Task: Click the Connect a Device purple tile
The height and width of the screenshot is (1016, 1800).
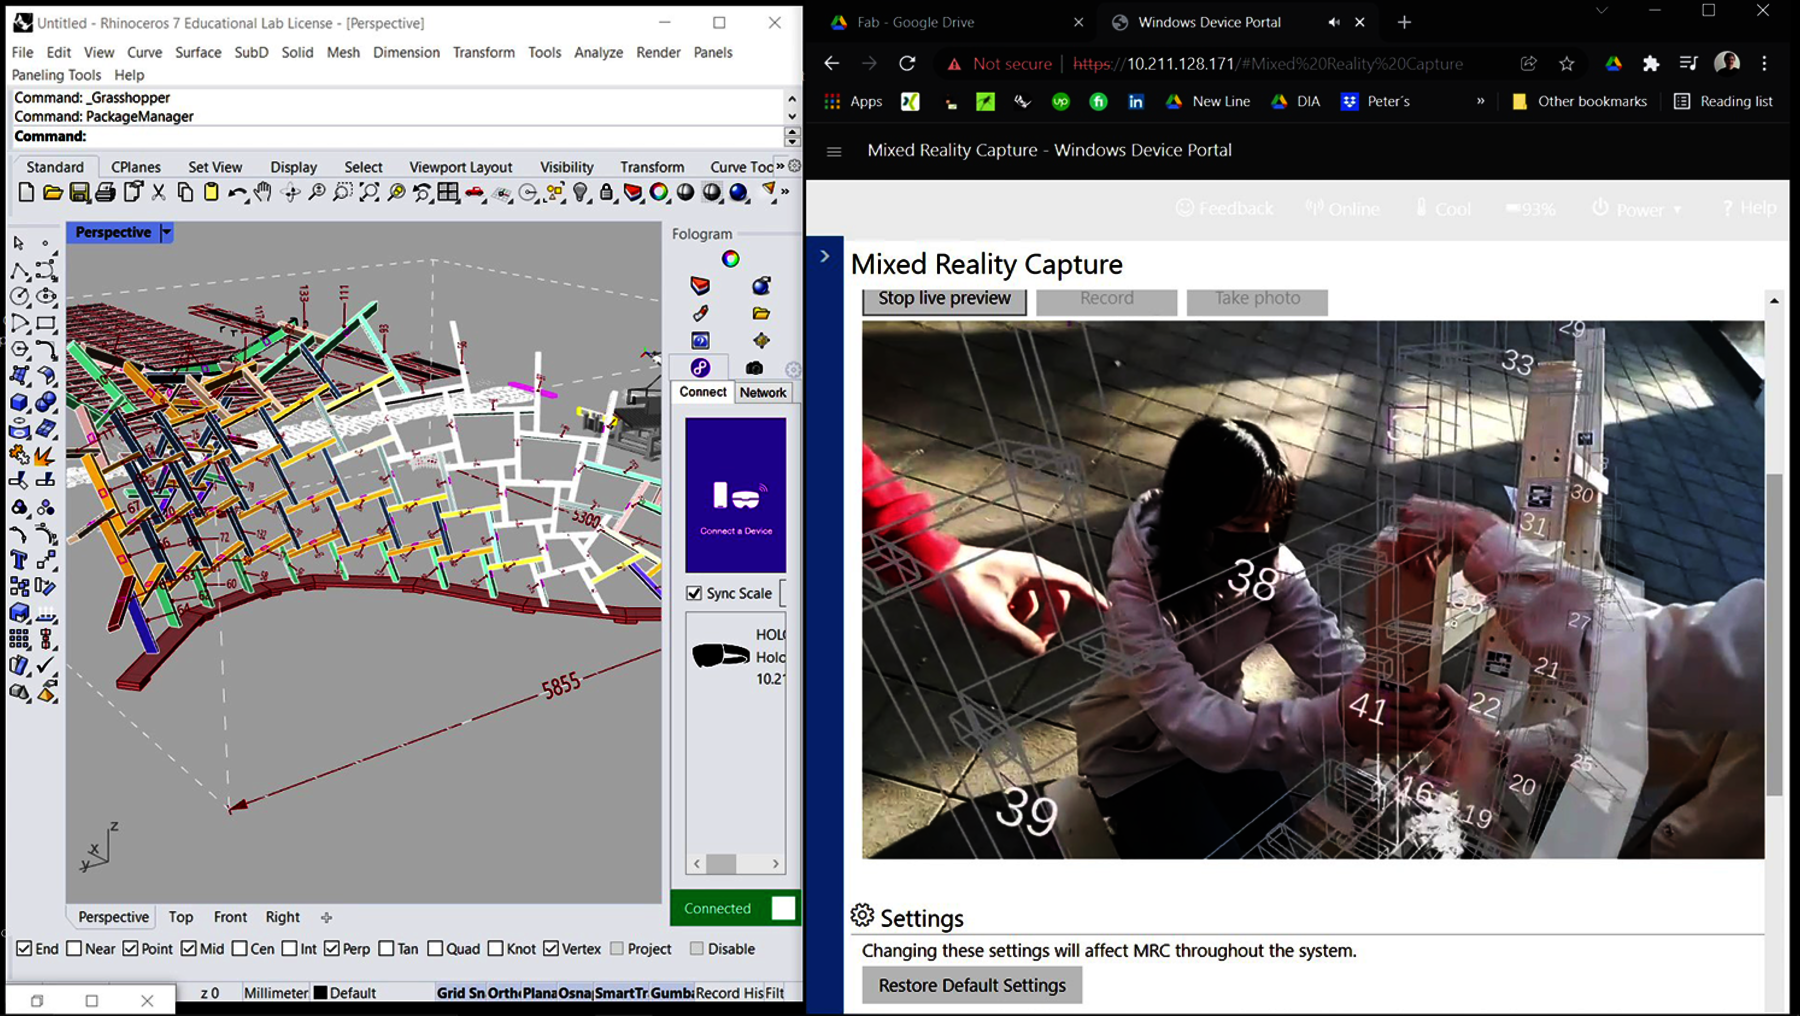Action: [x=736, y=495]
